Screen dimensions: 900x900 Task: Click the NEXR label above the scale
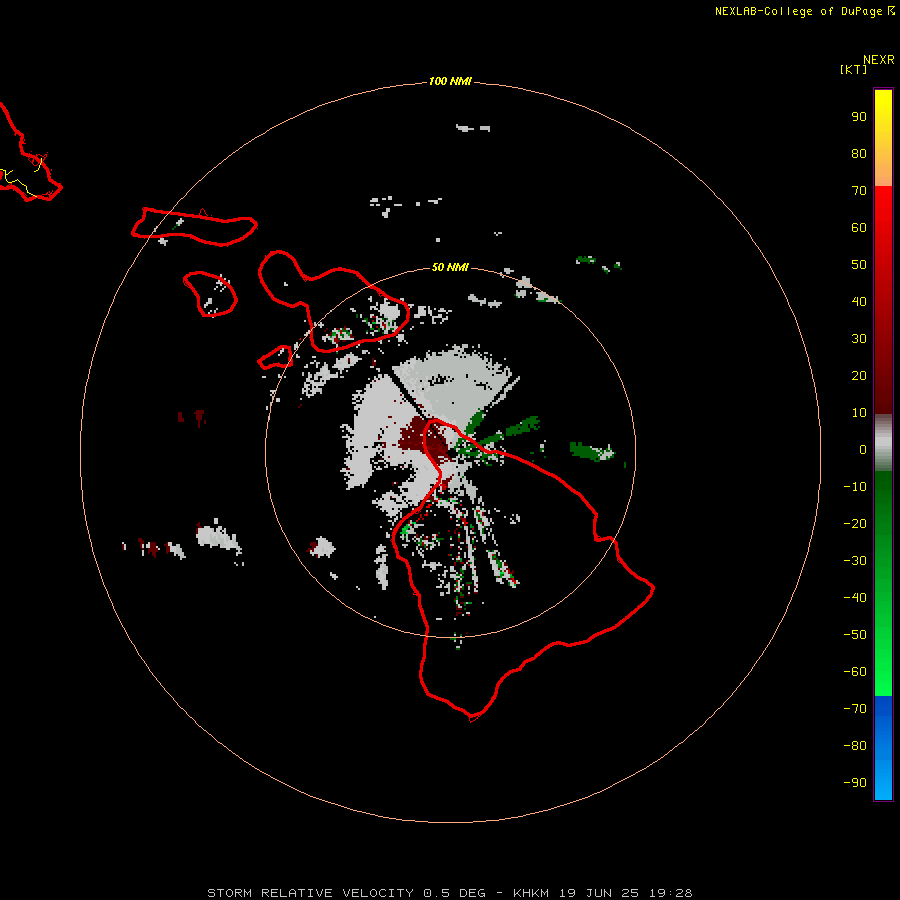pyautogui.click(x=879, y=60)
